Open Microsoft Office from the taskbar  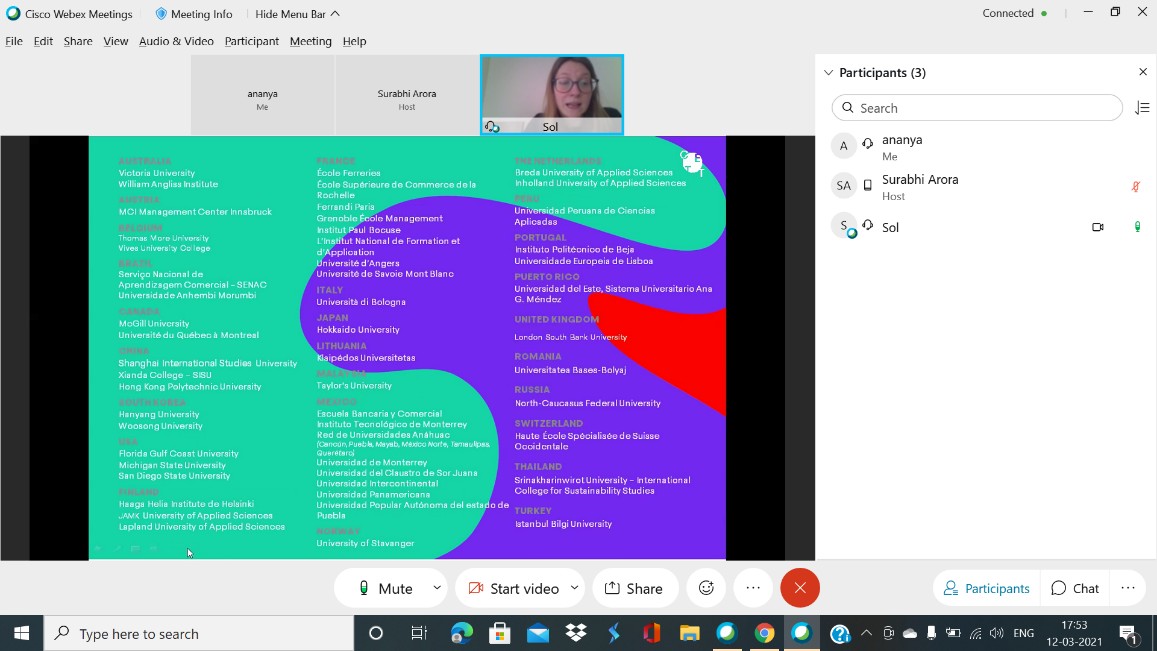point(652,633)
